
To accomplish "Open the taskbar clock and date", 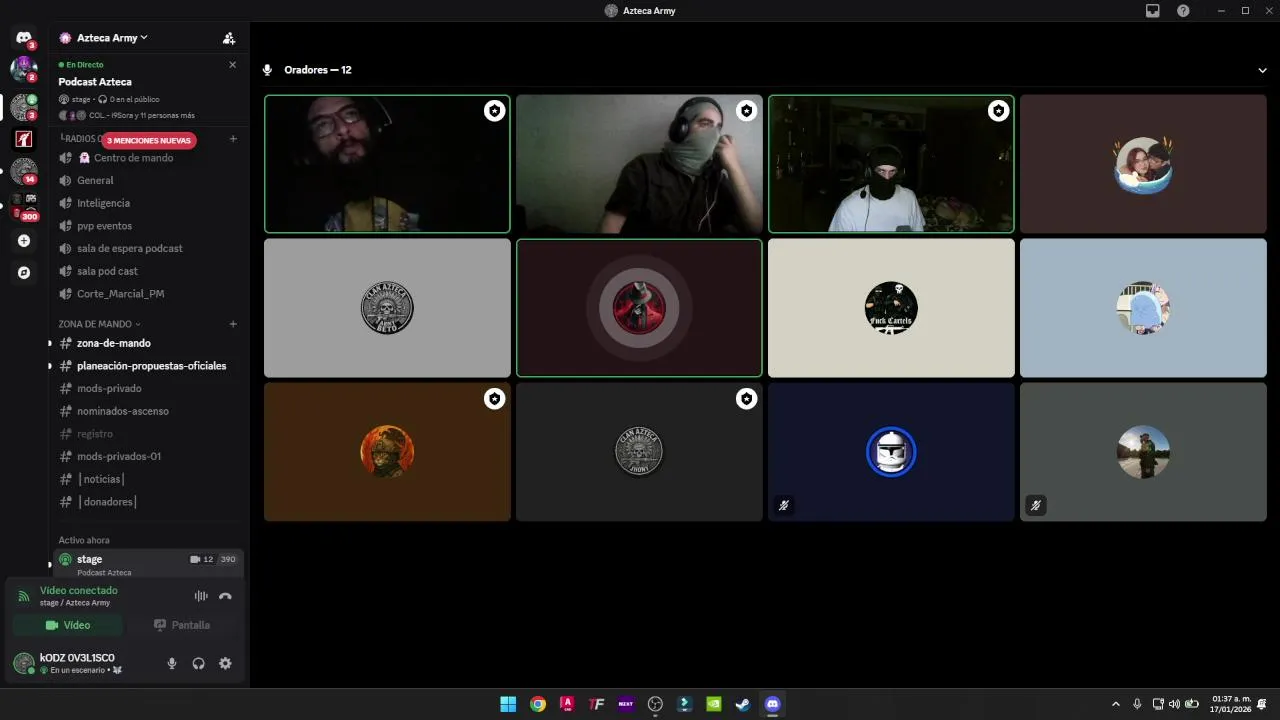I will click(1232, 704).
